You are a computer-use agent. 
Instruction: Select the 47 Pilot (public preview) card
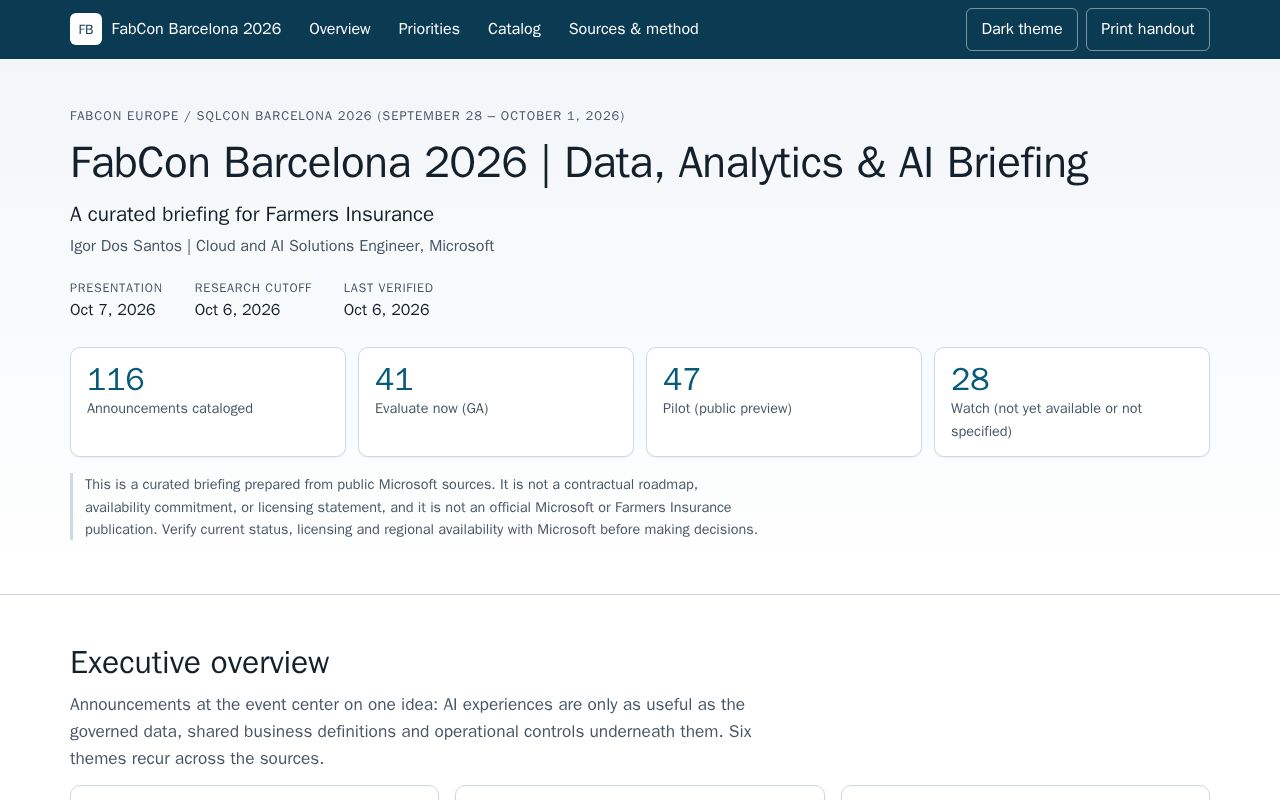coord(784,402)
